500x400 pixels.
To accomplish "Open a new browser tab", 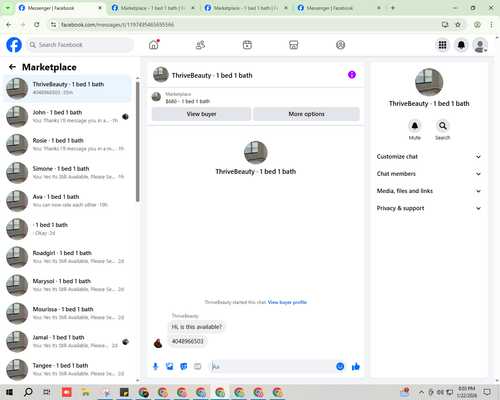I will pyautogui.click(x=393, y=8).
